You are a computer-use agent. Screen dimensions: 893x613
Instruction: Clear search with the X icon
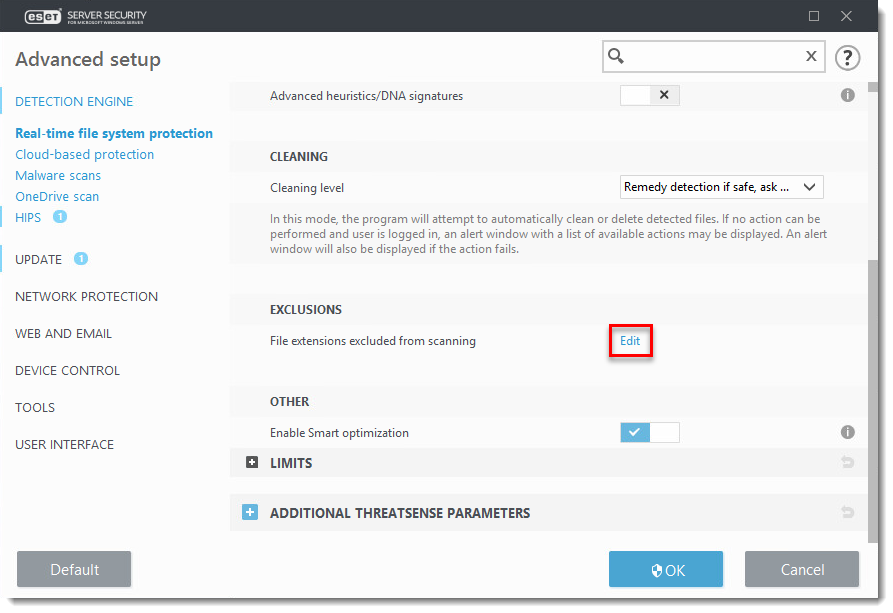point(811,57)
